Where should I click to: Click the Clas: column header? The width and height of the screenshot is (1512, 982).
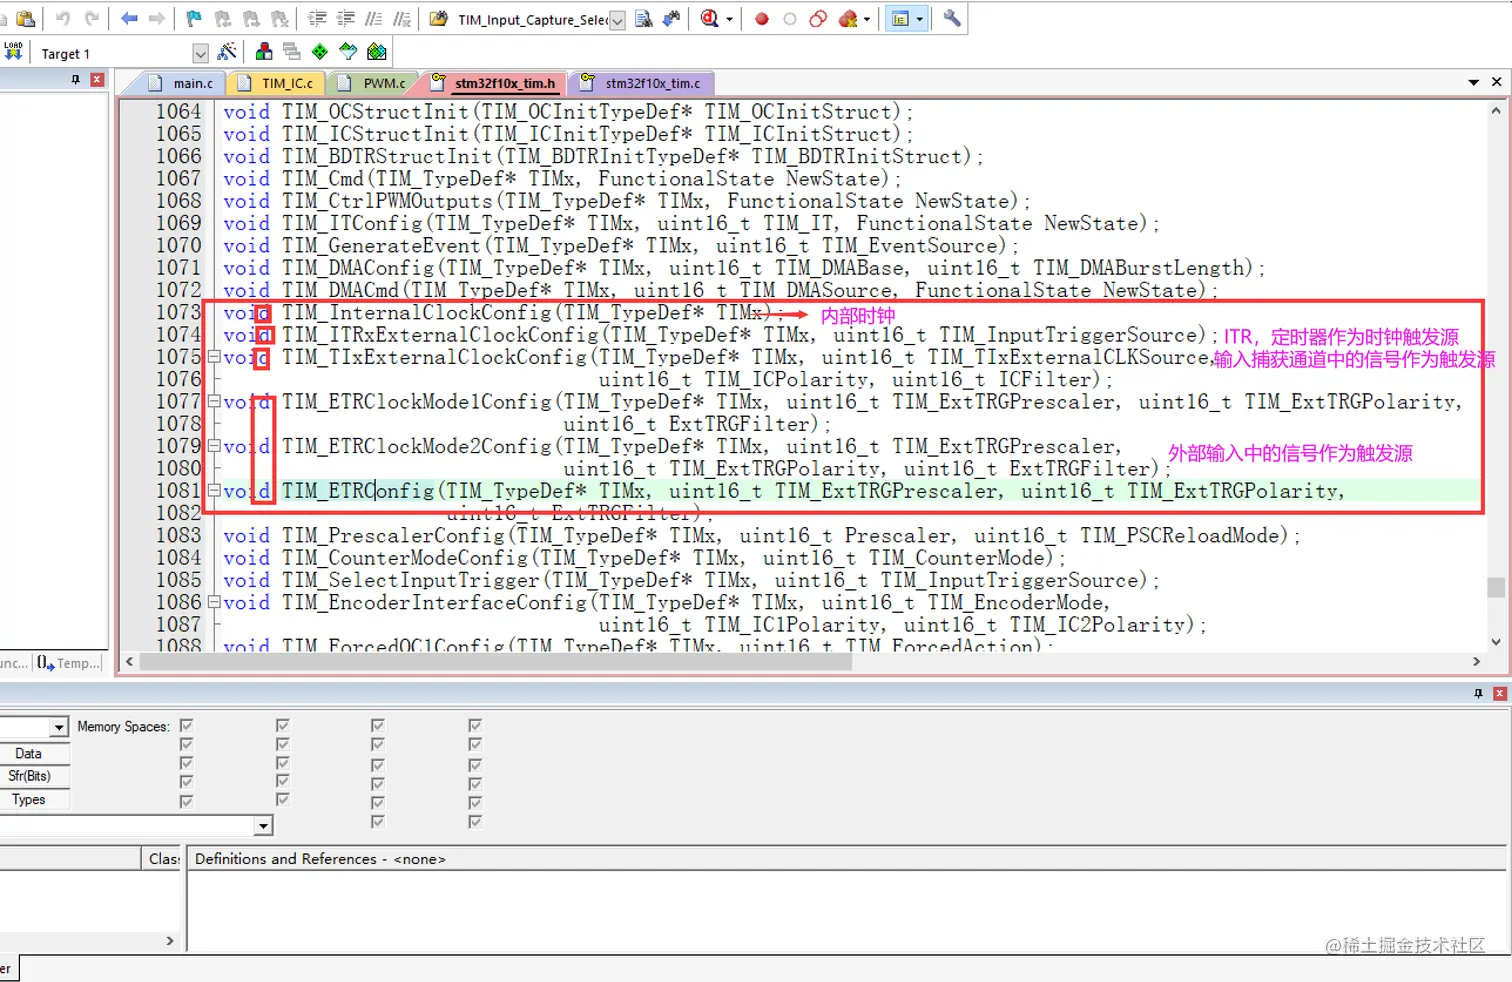[x=164, y=858]
